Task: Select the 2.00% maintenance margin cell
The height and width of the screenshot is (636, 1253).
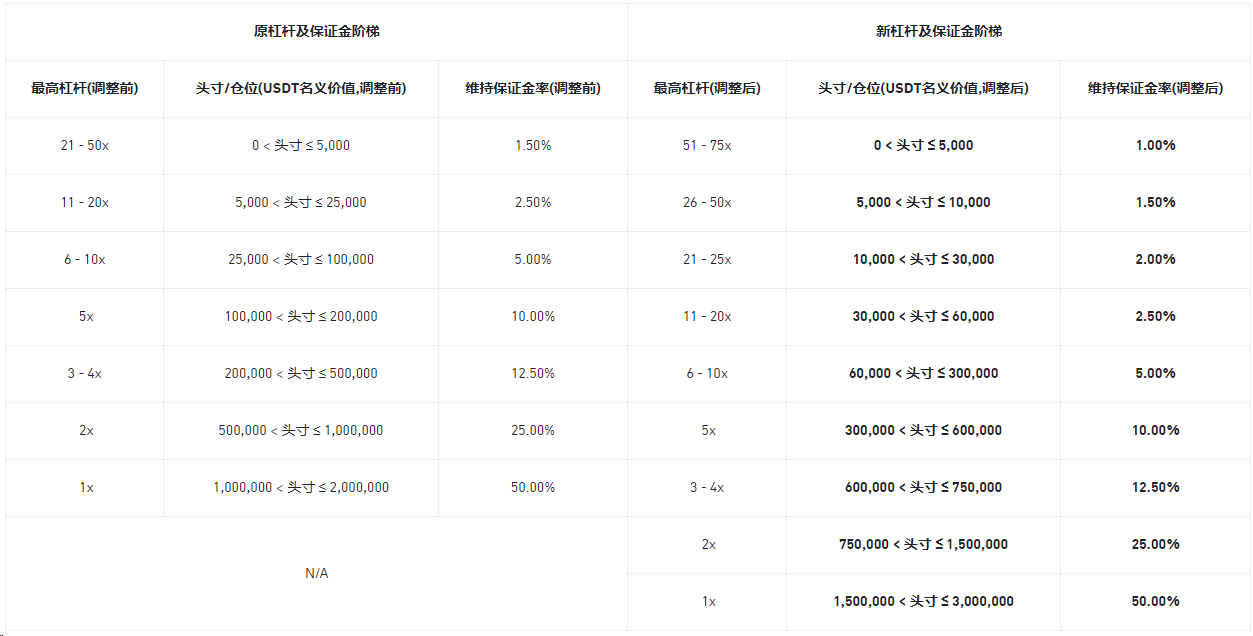Action: click(1155, 259)
